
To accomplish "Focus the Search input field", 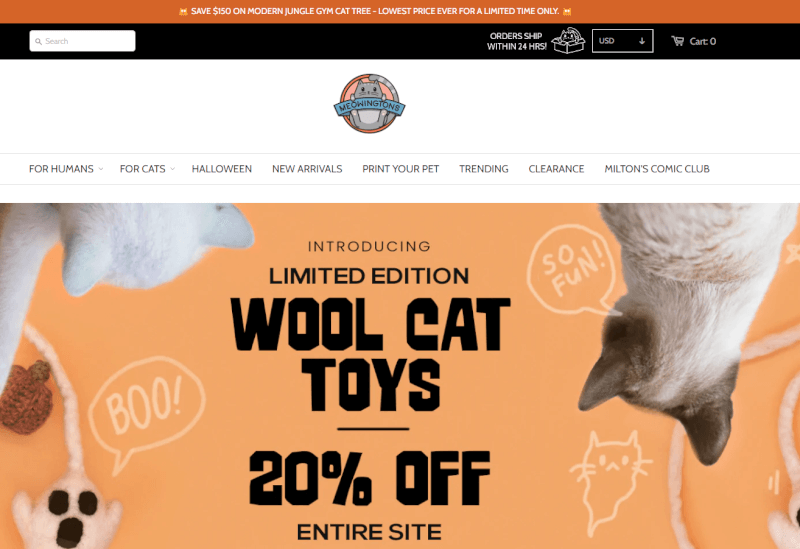I will point(83,41).
